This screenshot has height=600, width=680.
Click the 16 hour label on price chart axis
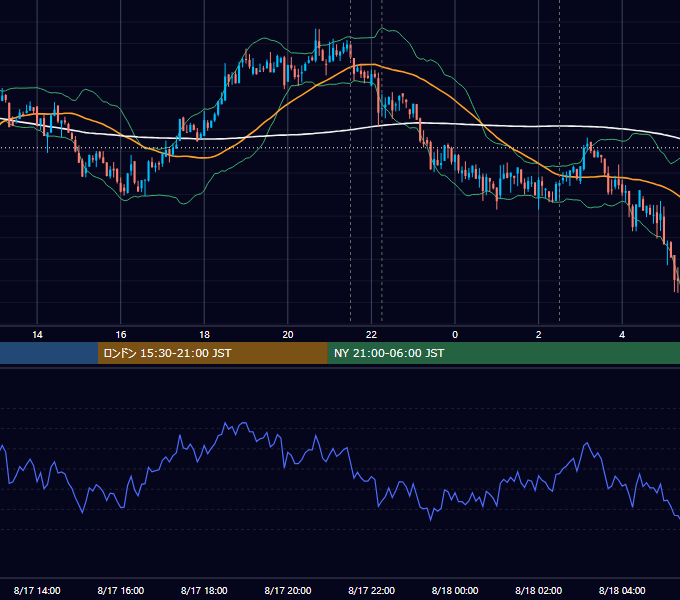point(121,335)
